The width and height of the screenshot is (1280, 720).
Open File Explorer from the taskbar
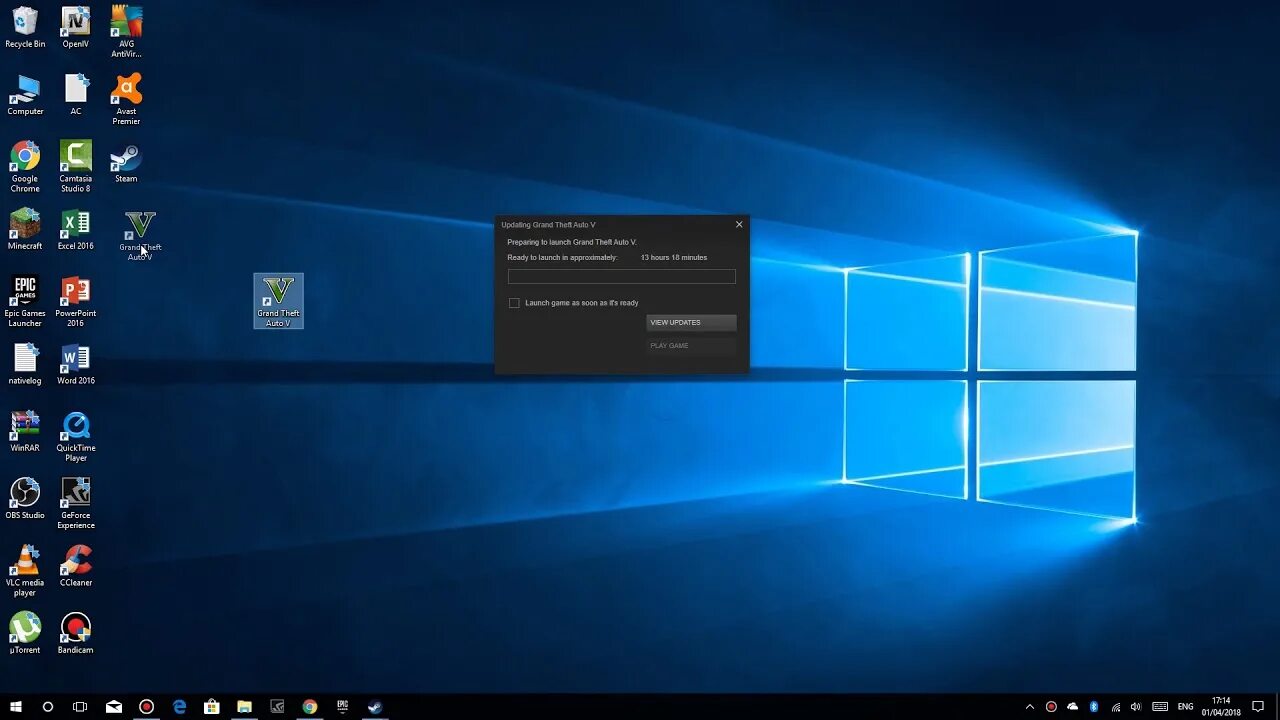[x=244, y=706]
